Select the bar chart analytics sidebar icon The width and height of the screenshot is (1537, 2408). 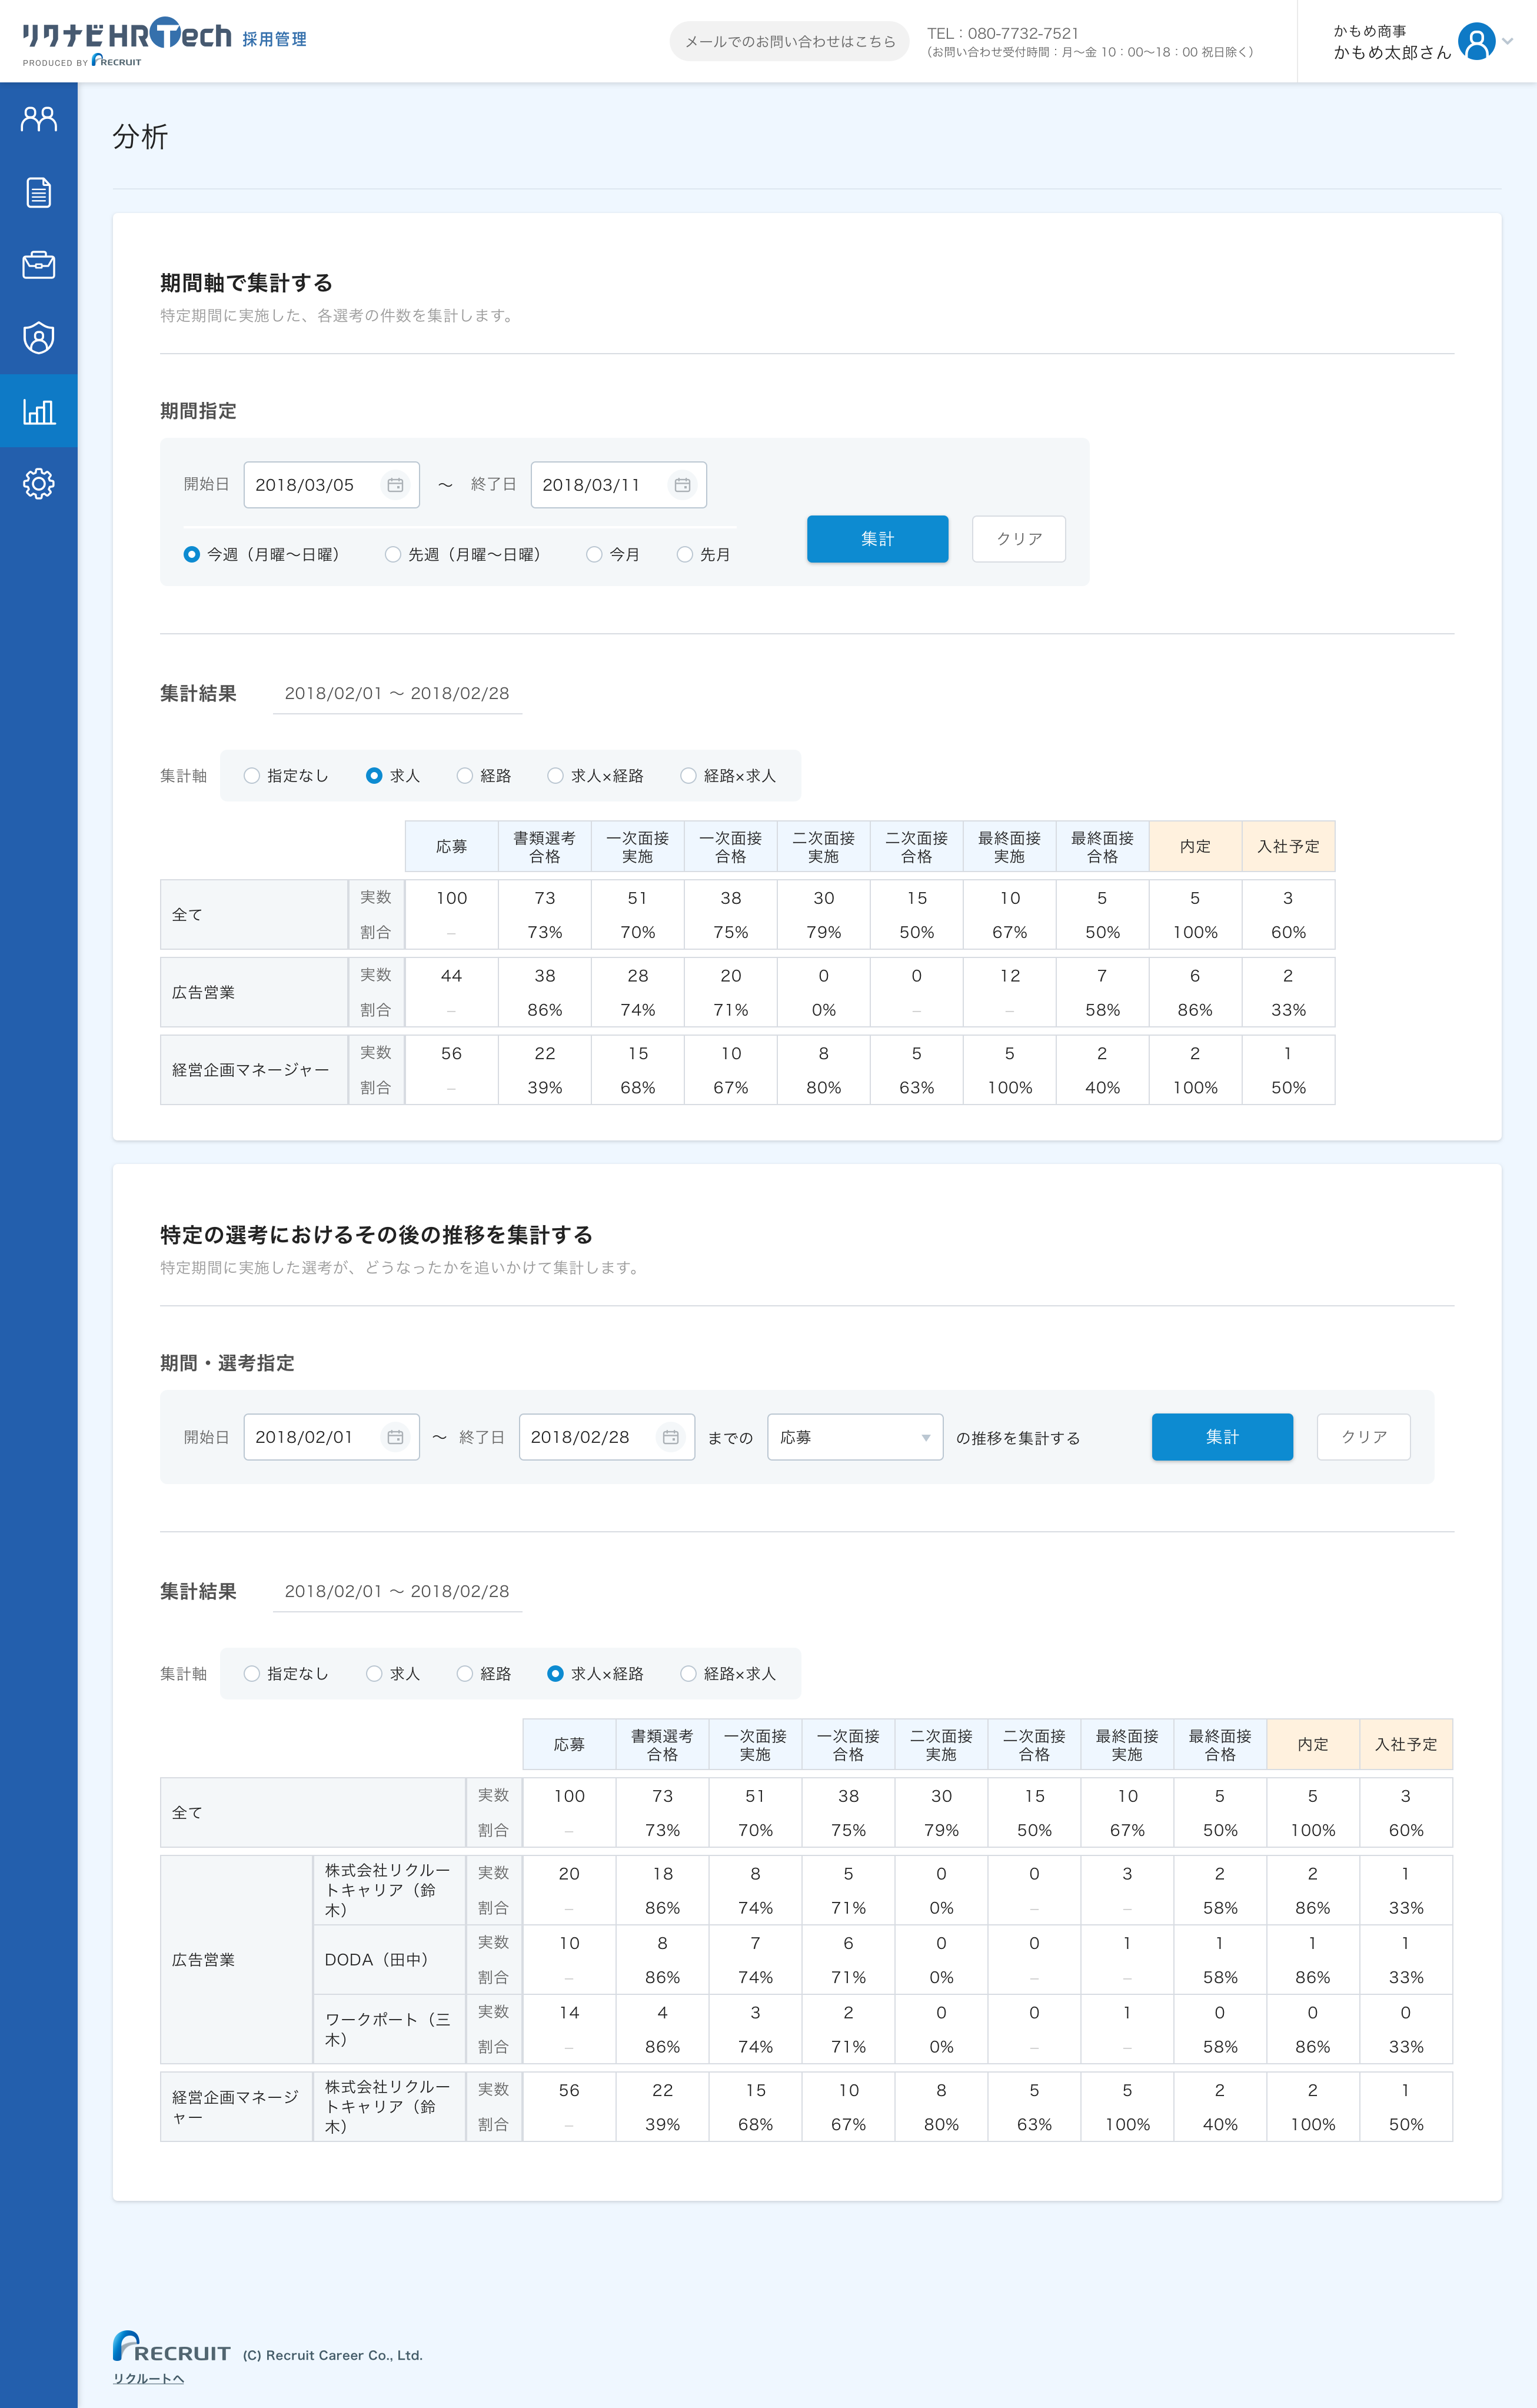(x=38, y=411)
